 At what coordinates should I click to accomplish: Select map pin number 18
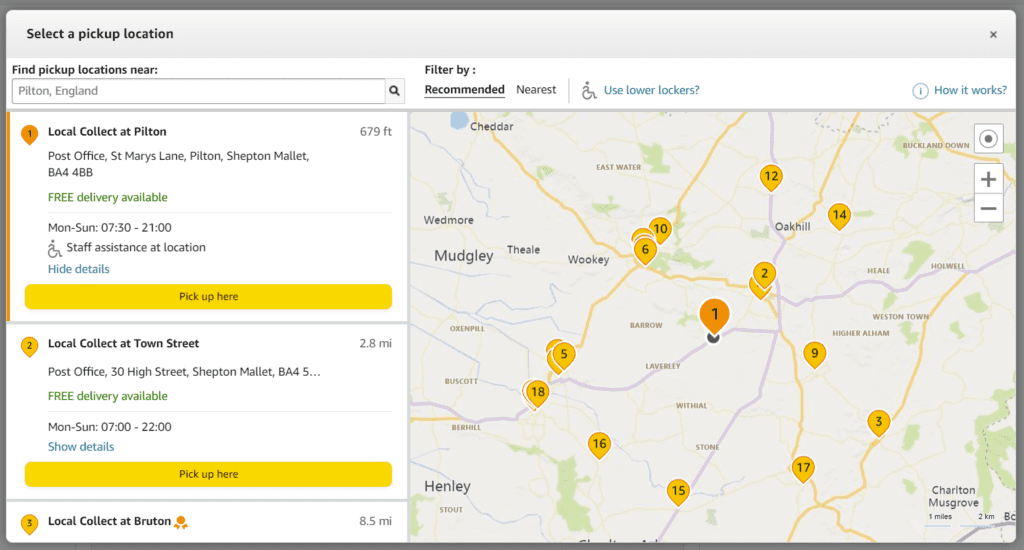point(537,393)
